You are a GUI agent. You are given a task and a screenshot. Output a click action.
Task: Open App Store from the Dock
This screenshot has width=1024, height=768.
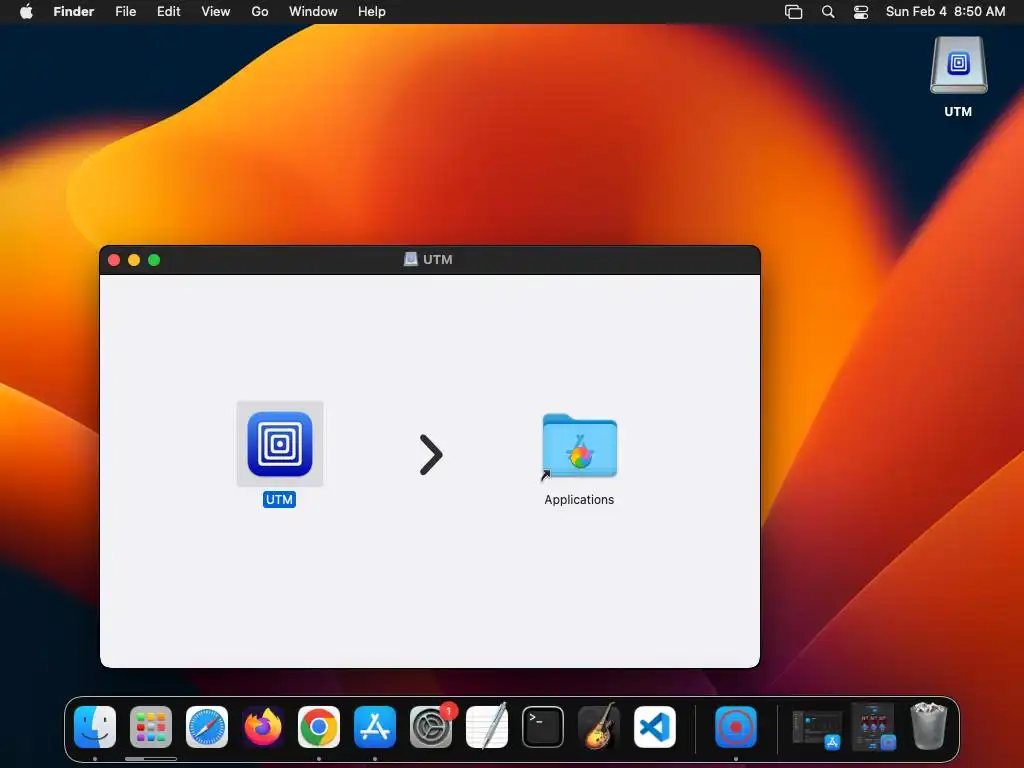[x=375, y=727]
